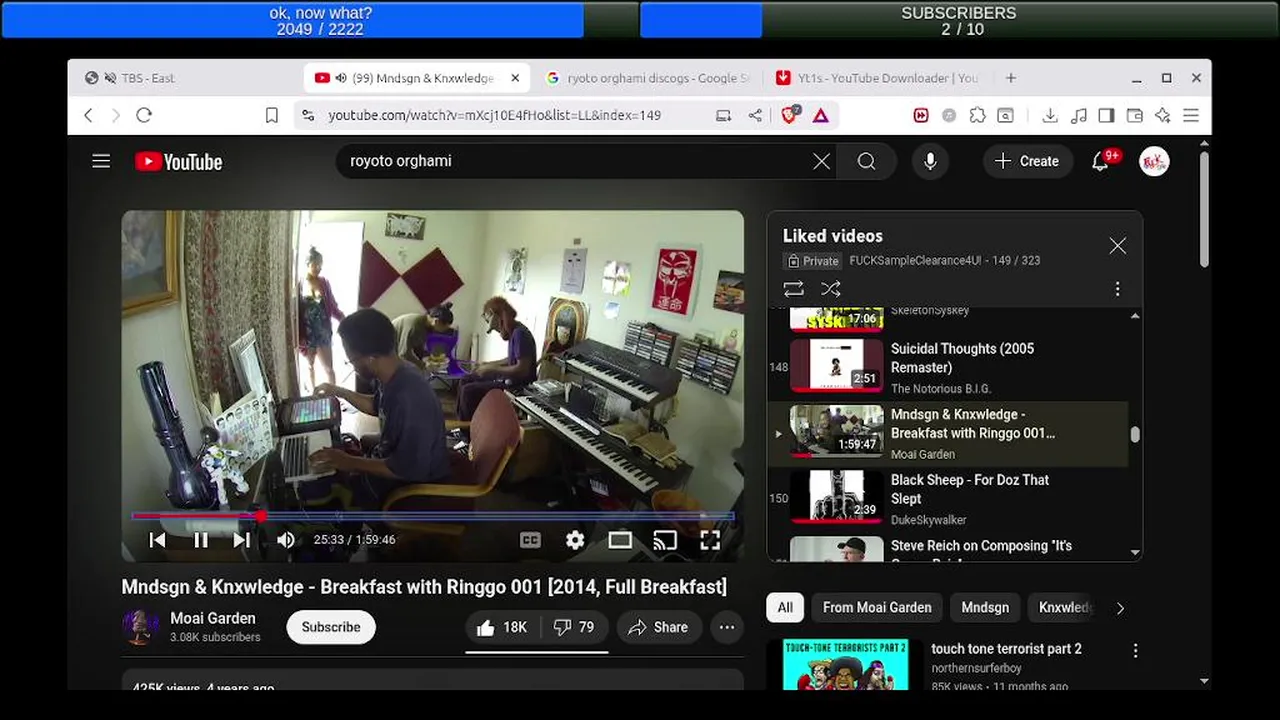This screenshot has width=1280, height=720.
Task: Open the browser extensions puzzle icon
Action: click(x=977, y=116)
